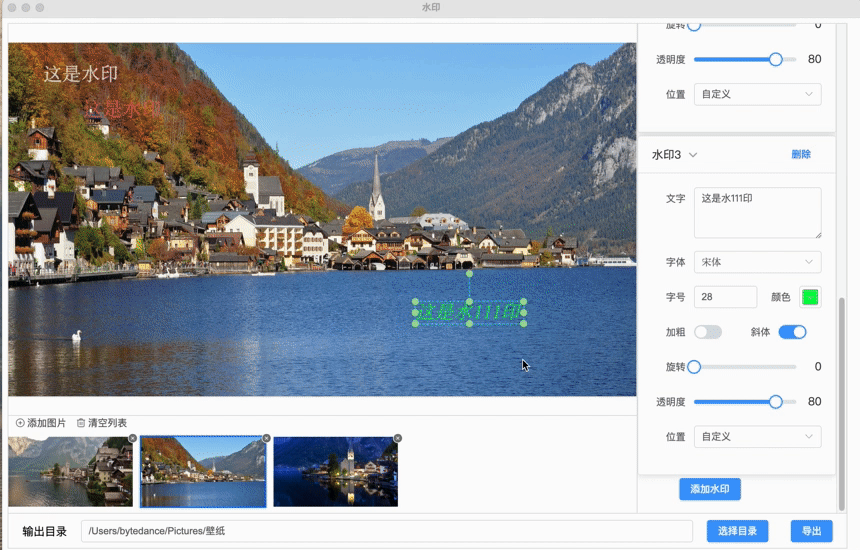Open the green 颜色 color swatch
This screenshot has height=550, width=860.
click(x=810, y=297)
